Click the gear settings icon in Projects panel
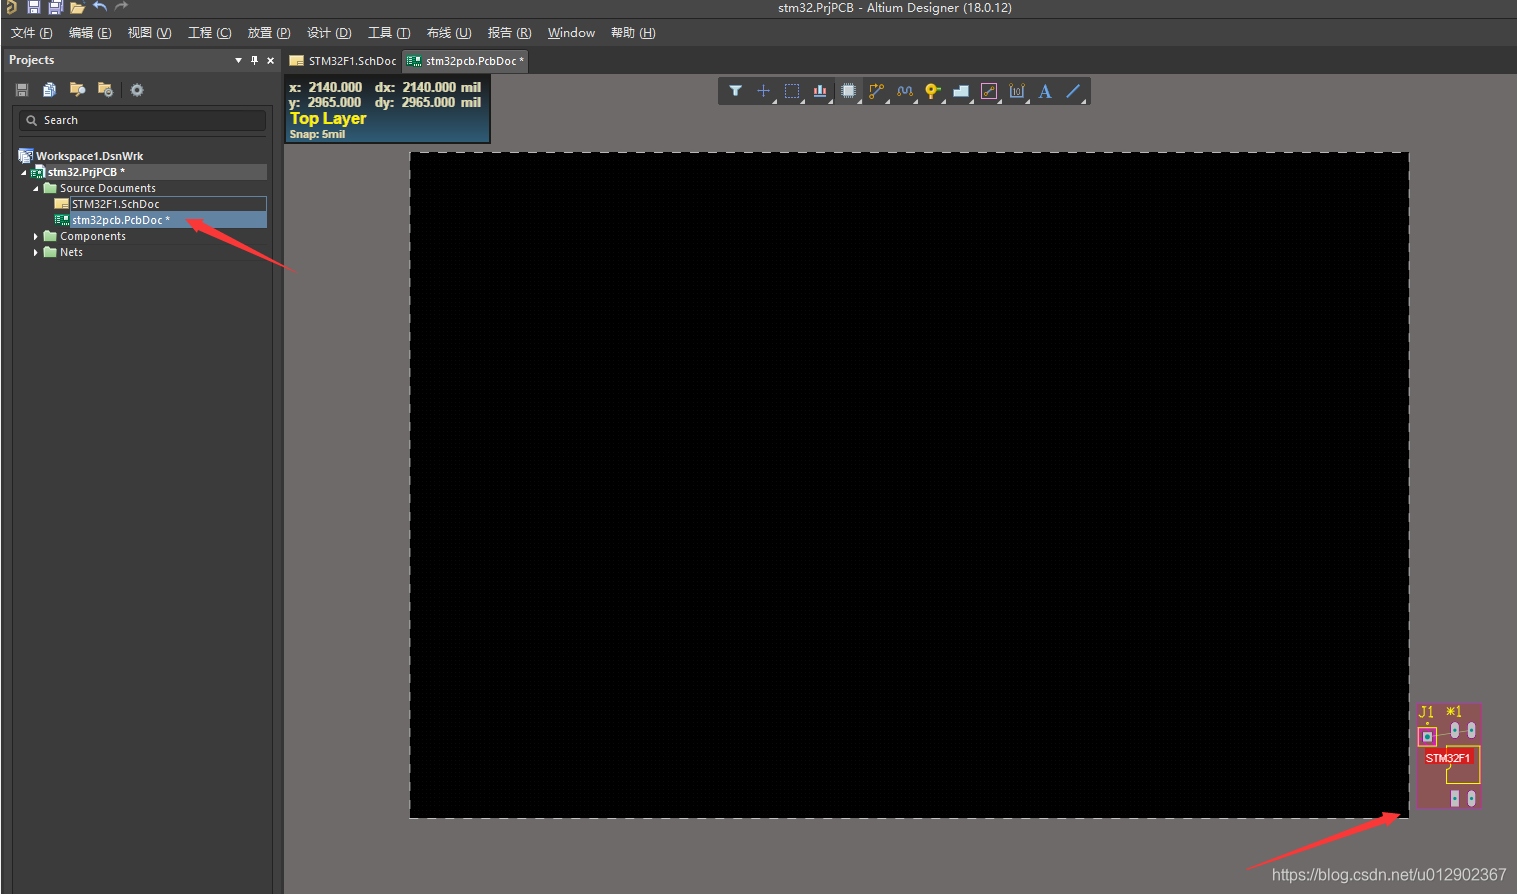 pos(137,90)
